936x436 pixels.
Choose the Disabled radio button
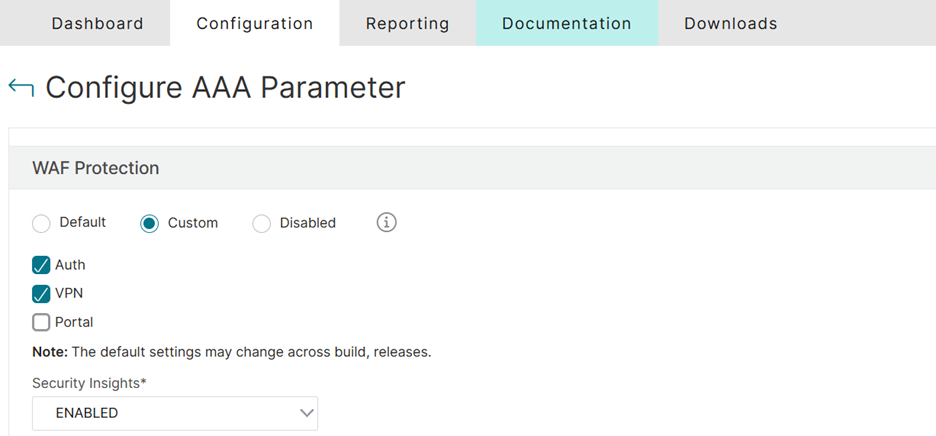(x=262, y=223)
